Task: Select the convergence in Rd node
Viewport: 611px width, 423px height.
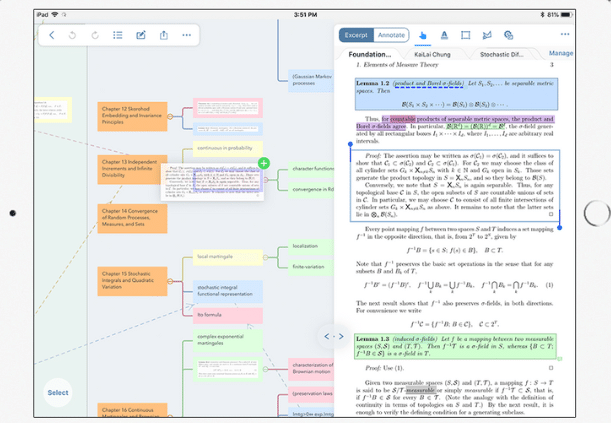Action: [x=311, y=190]
